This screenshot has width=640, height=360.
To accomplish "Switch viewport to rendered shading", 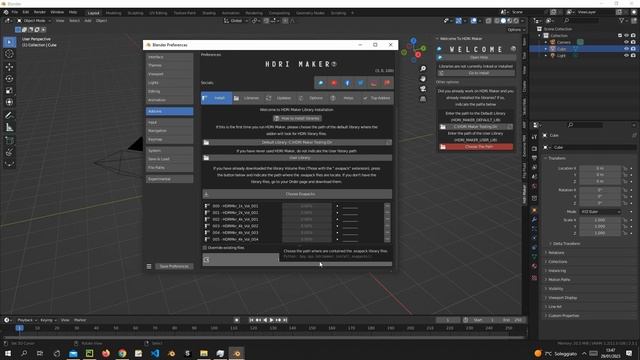I will click(516, 20).
